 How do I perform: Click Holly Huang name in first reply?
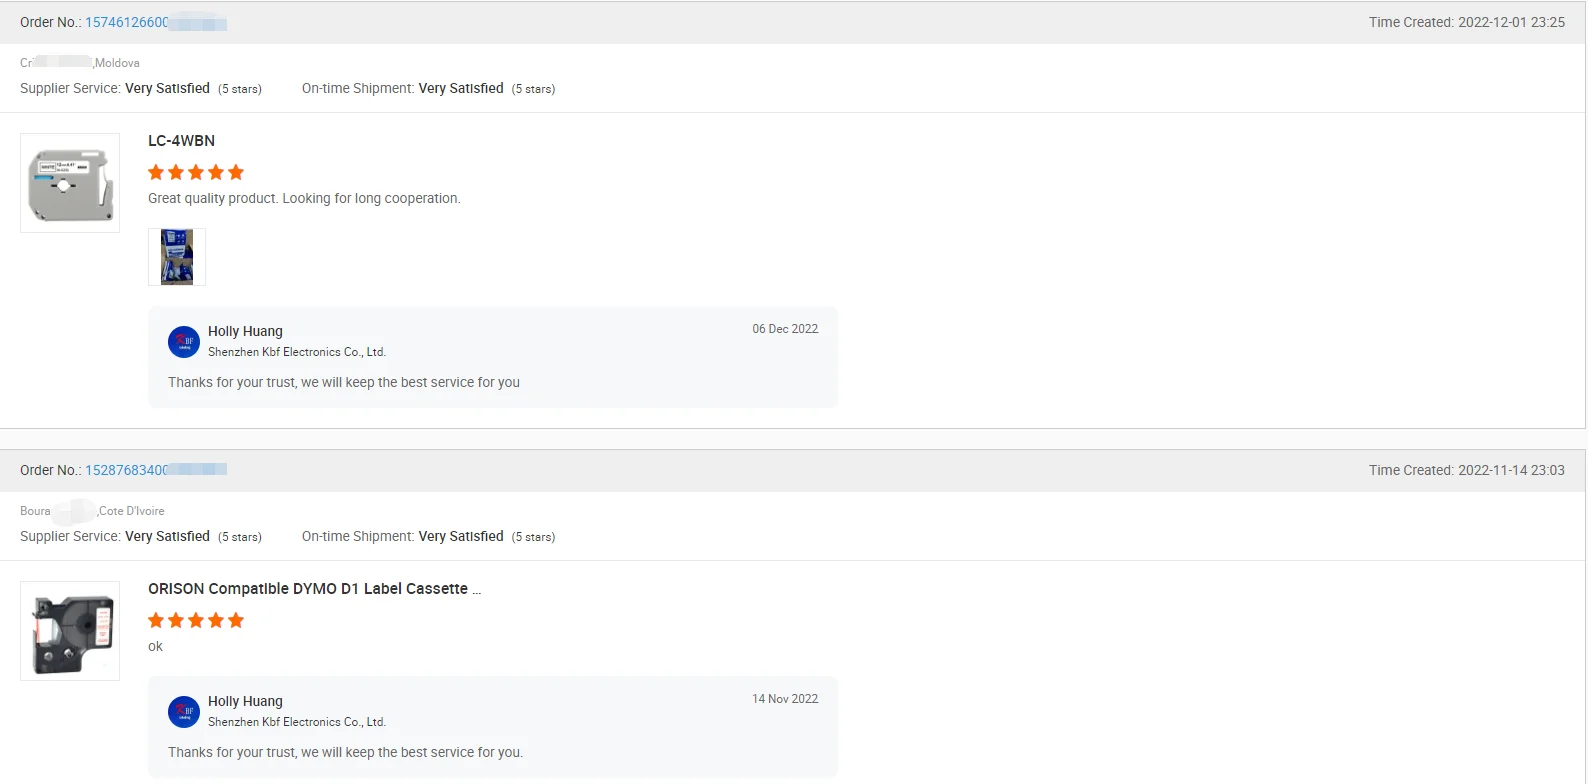coord(245,331)
